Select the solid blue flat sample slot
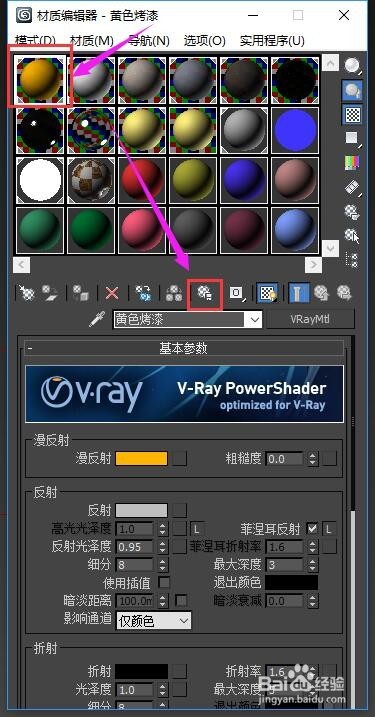The width and height of the screenshot is (375, 717). coord(295,130)
